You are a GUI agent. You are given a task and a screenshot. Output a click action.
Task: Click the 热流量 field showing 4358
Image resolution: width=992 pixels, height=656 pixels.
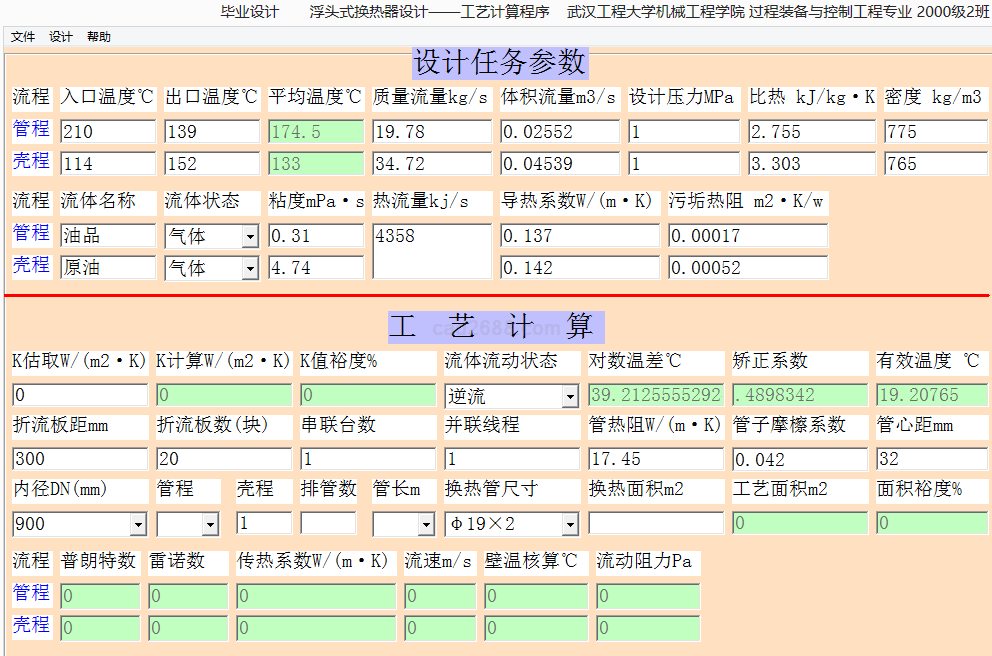point(432,251)
